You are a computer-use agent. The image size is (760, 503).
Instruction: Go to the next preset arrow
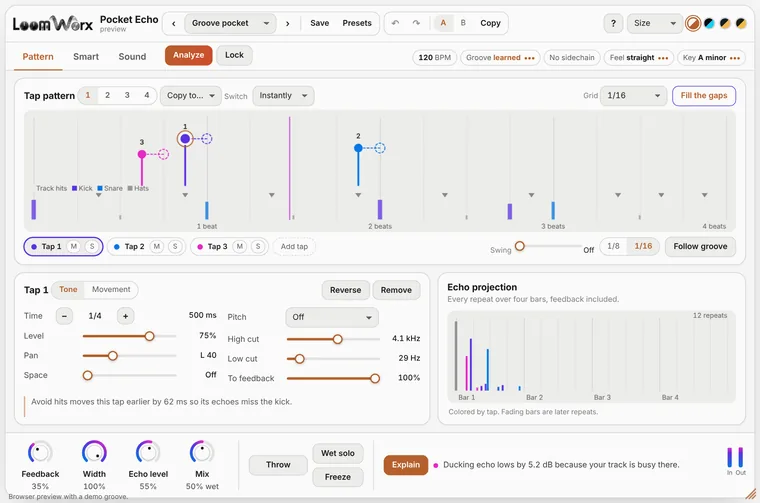[287, 23]
